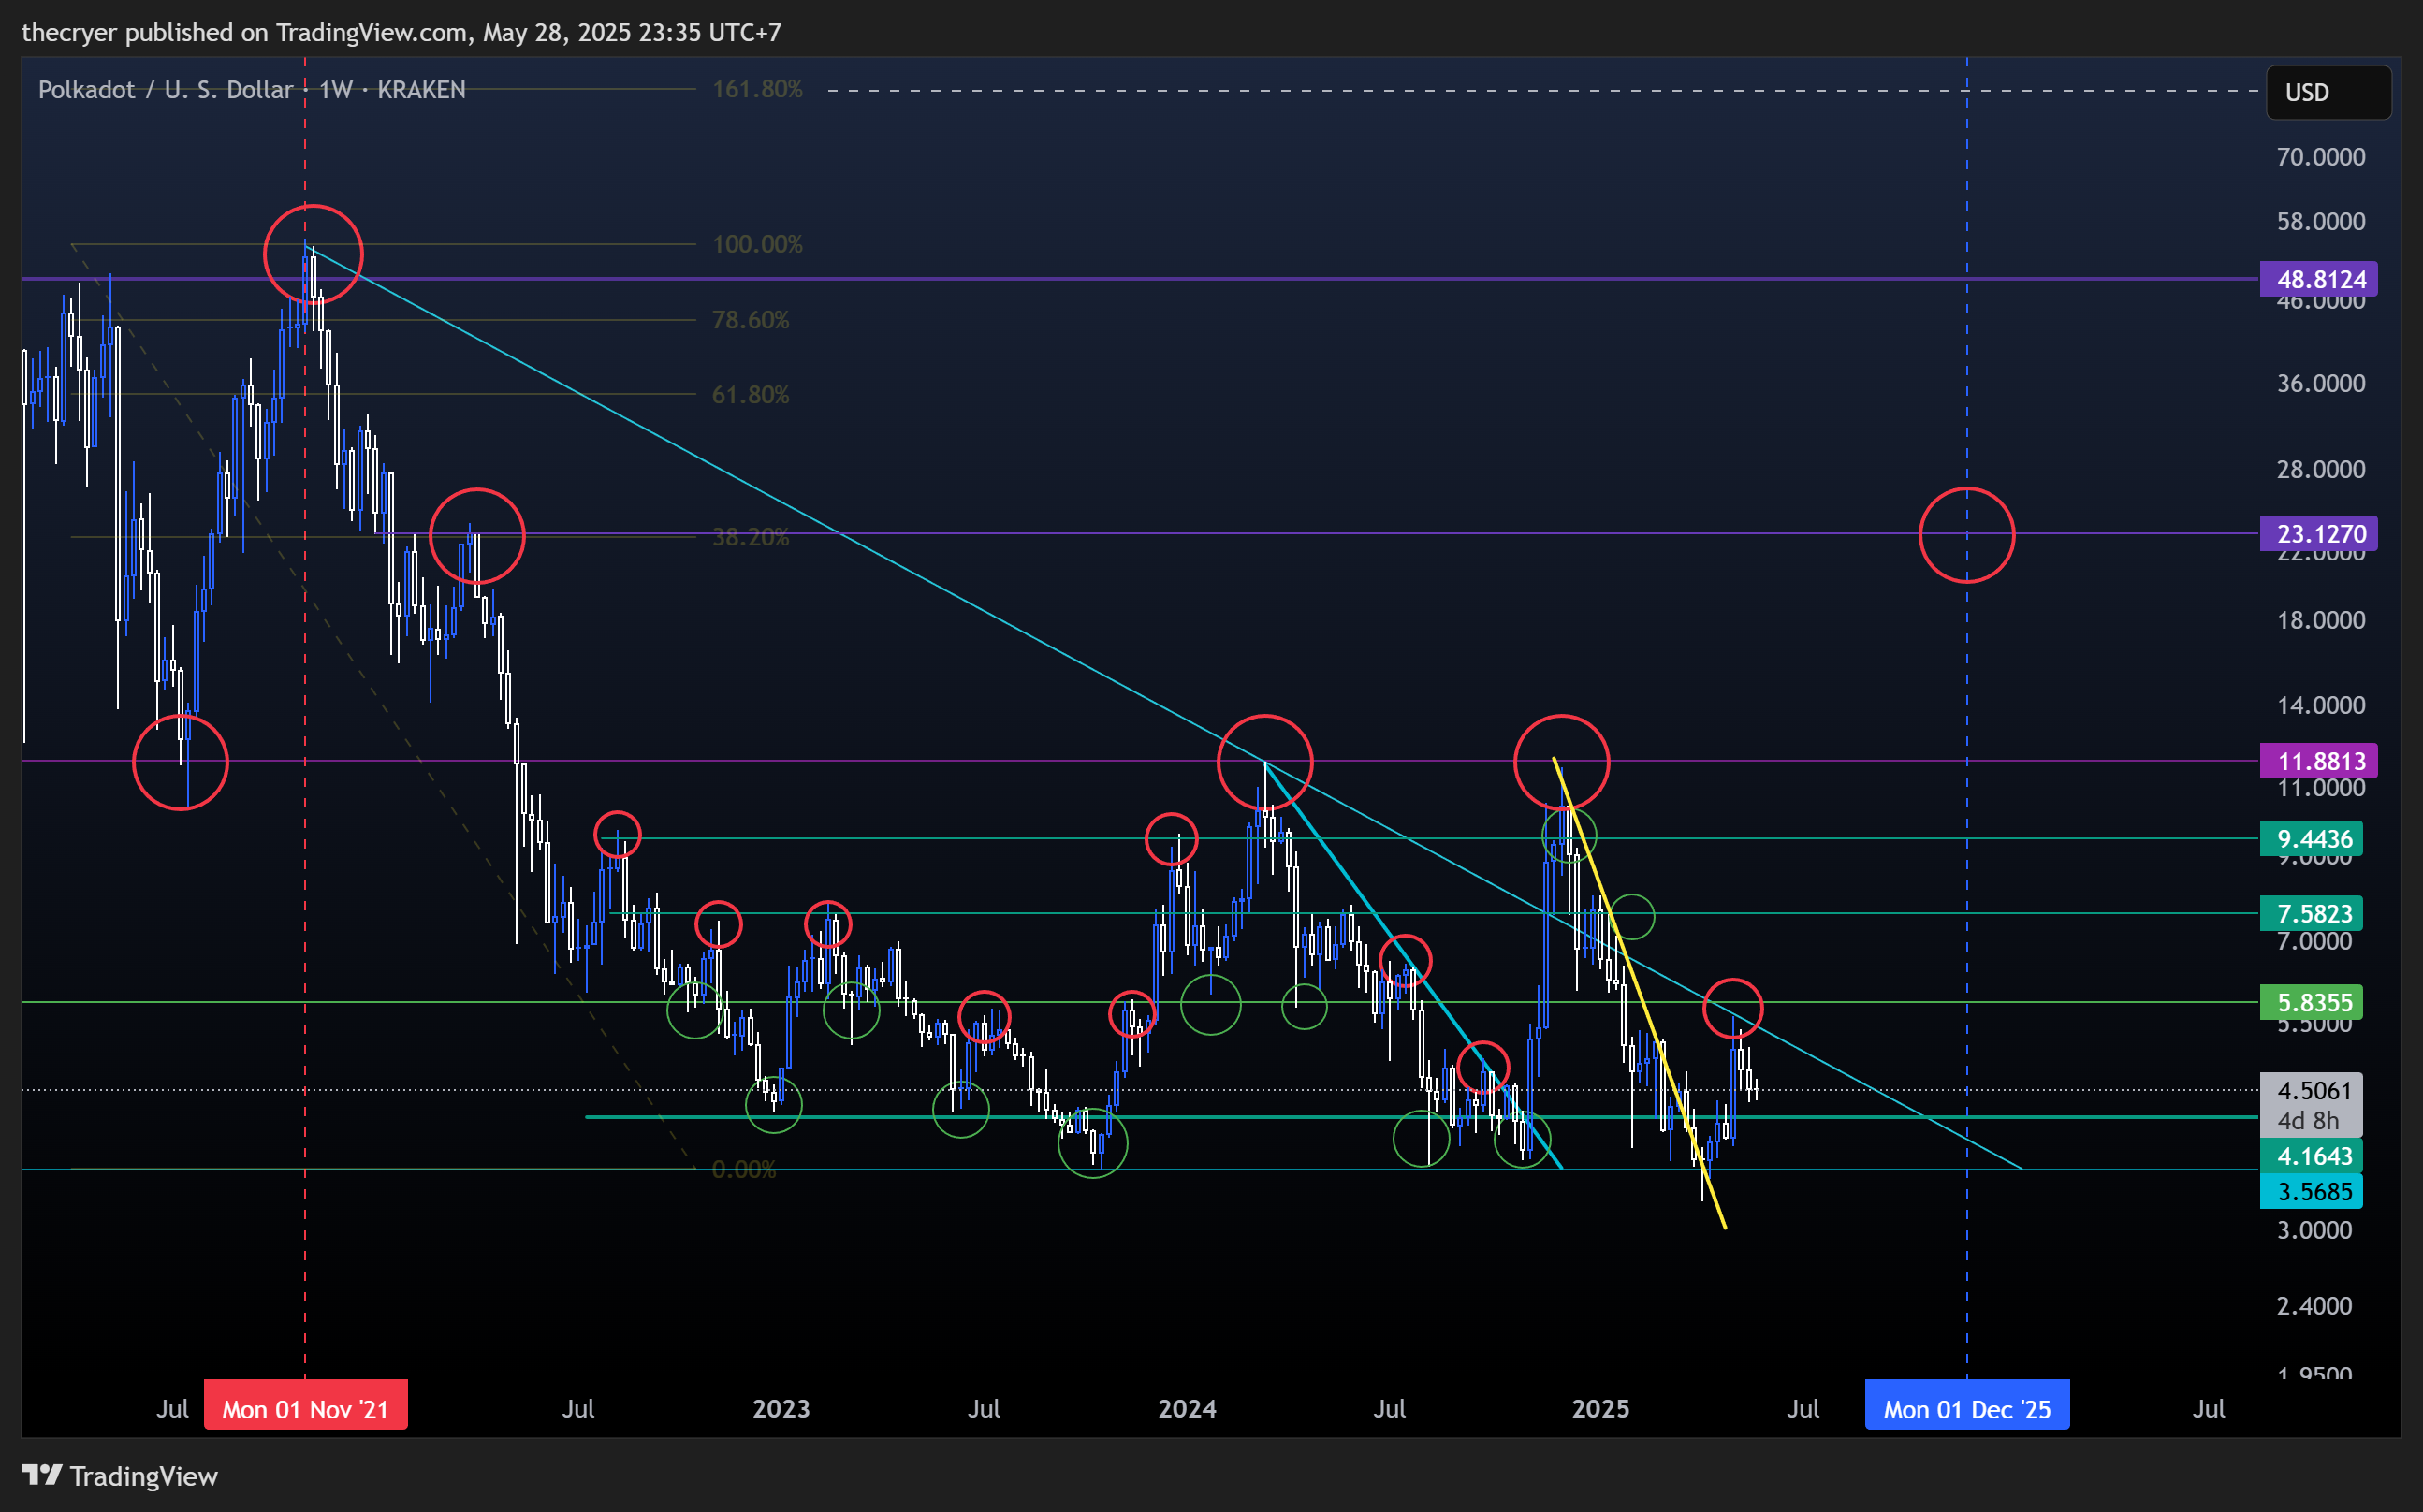Select the 3.5685 price label

[2311, 1191]
